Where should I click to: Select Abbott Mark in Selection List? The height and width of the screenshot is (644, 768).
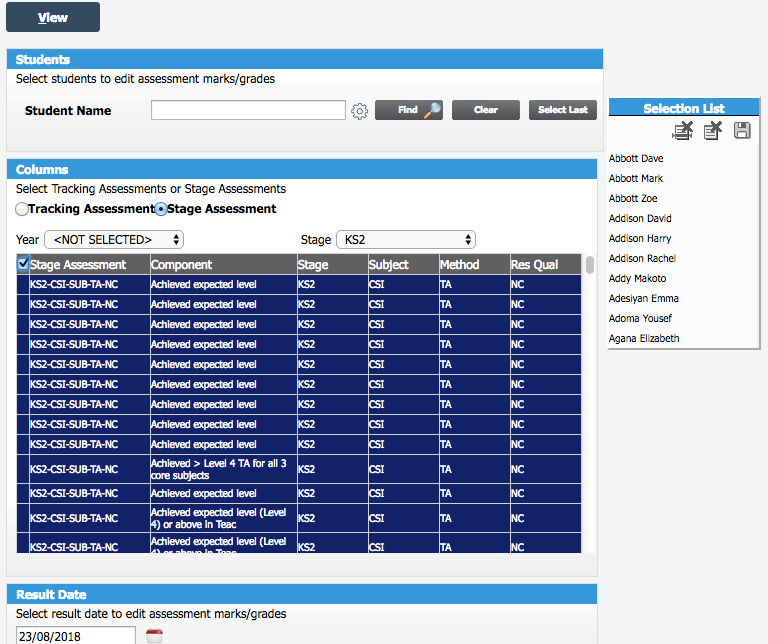point(635,178)
